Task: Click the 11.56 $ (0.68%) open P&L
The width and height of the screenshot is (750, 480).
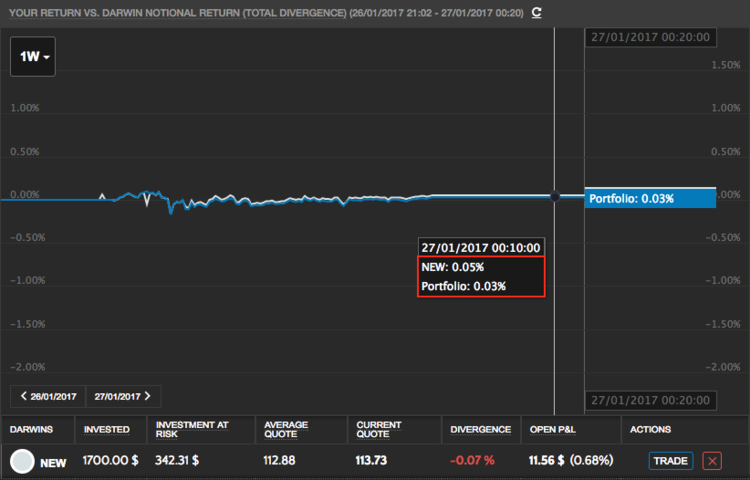Action: pyautogui.click(x=571, y=460)
